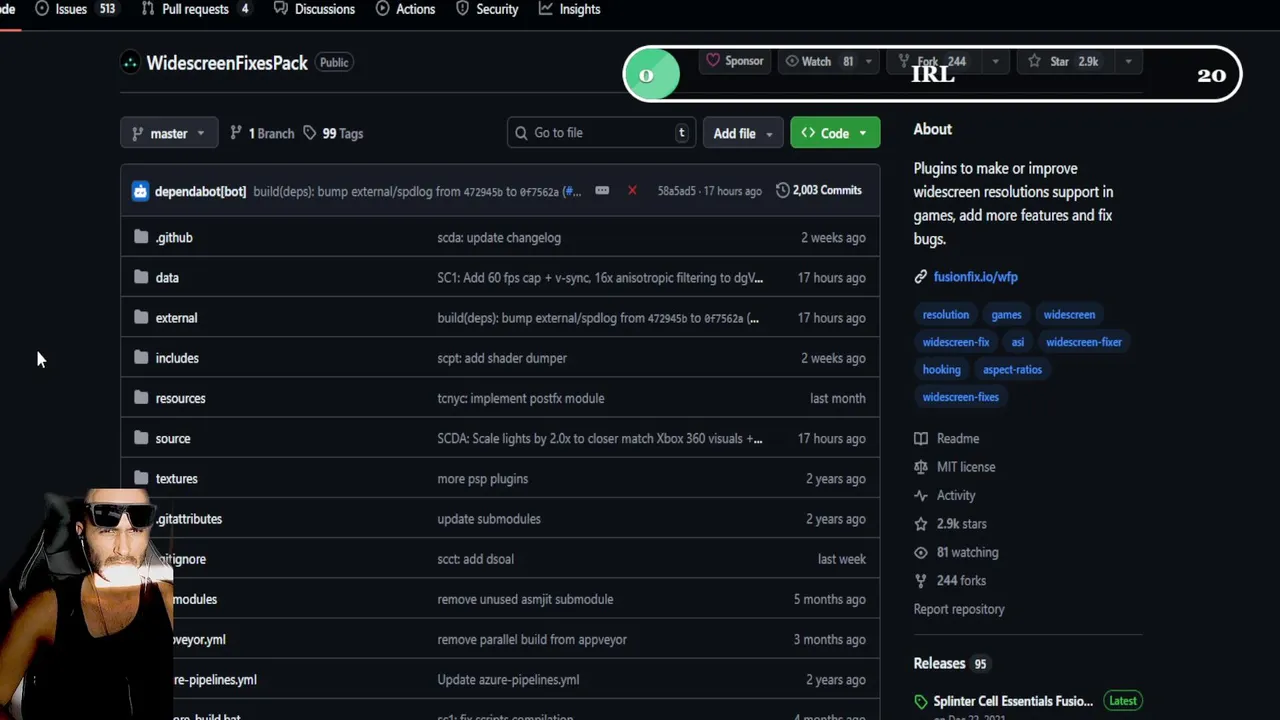Open the dependabot[bot] author link

click(200, 191)
